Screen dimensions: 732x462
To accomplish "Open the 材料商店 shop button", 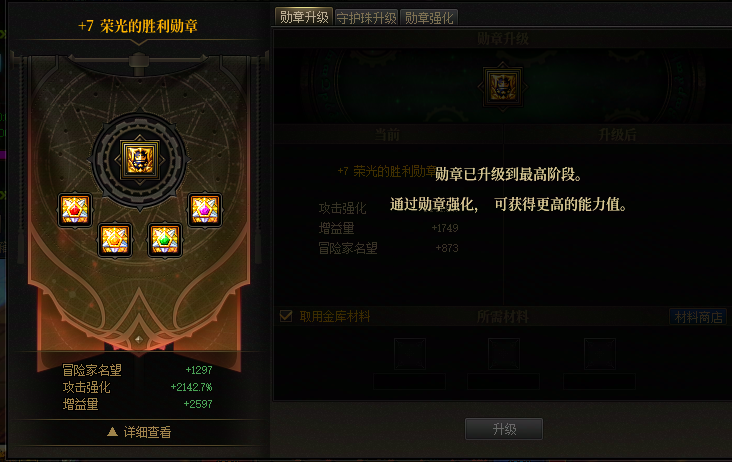I will point(698,317).
